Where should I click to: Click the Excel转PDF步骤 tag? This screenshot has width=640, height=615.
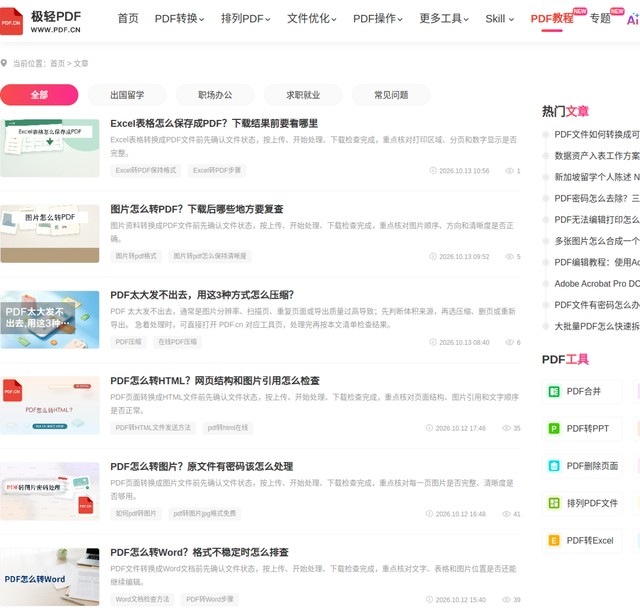[217, 170]
